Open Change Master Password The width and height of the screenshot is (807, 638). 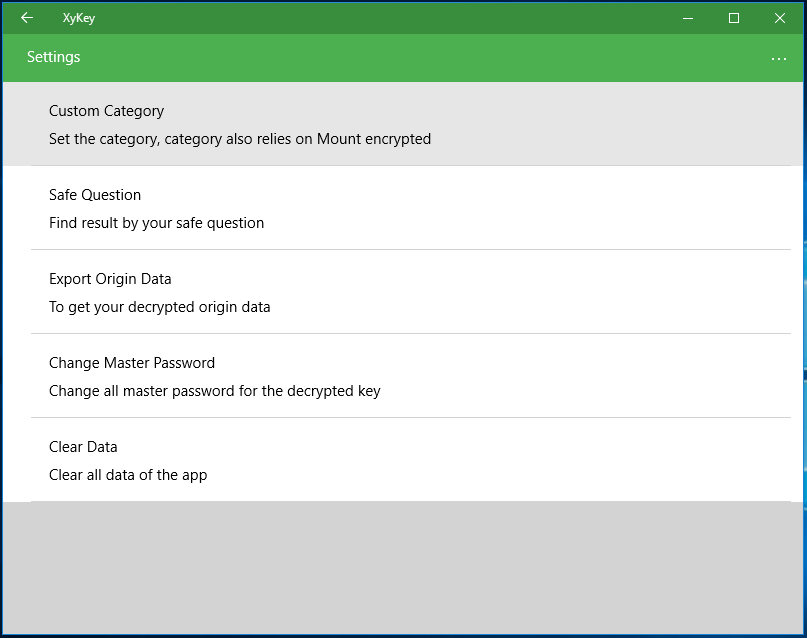[403, 376]
